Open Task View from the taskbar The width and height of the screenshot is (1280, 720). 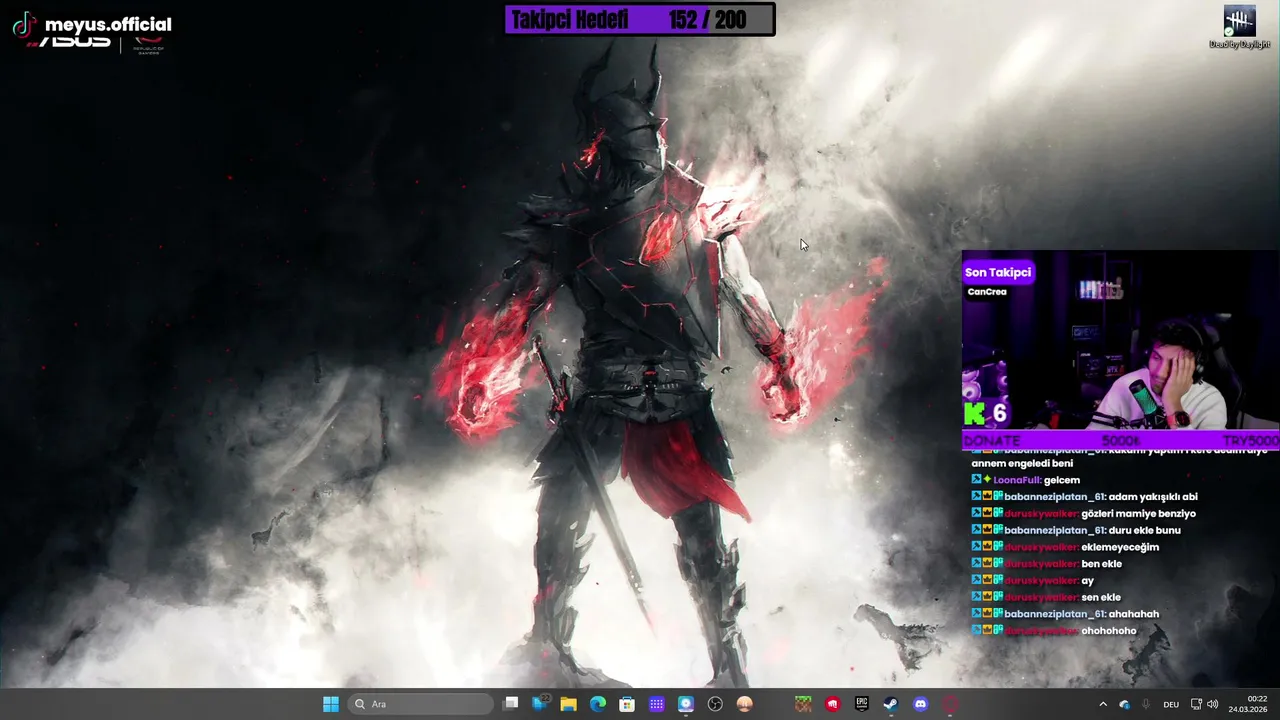[511, 704]
